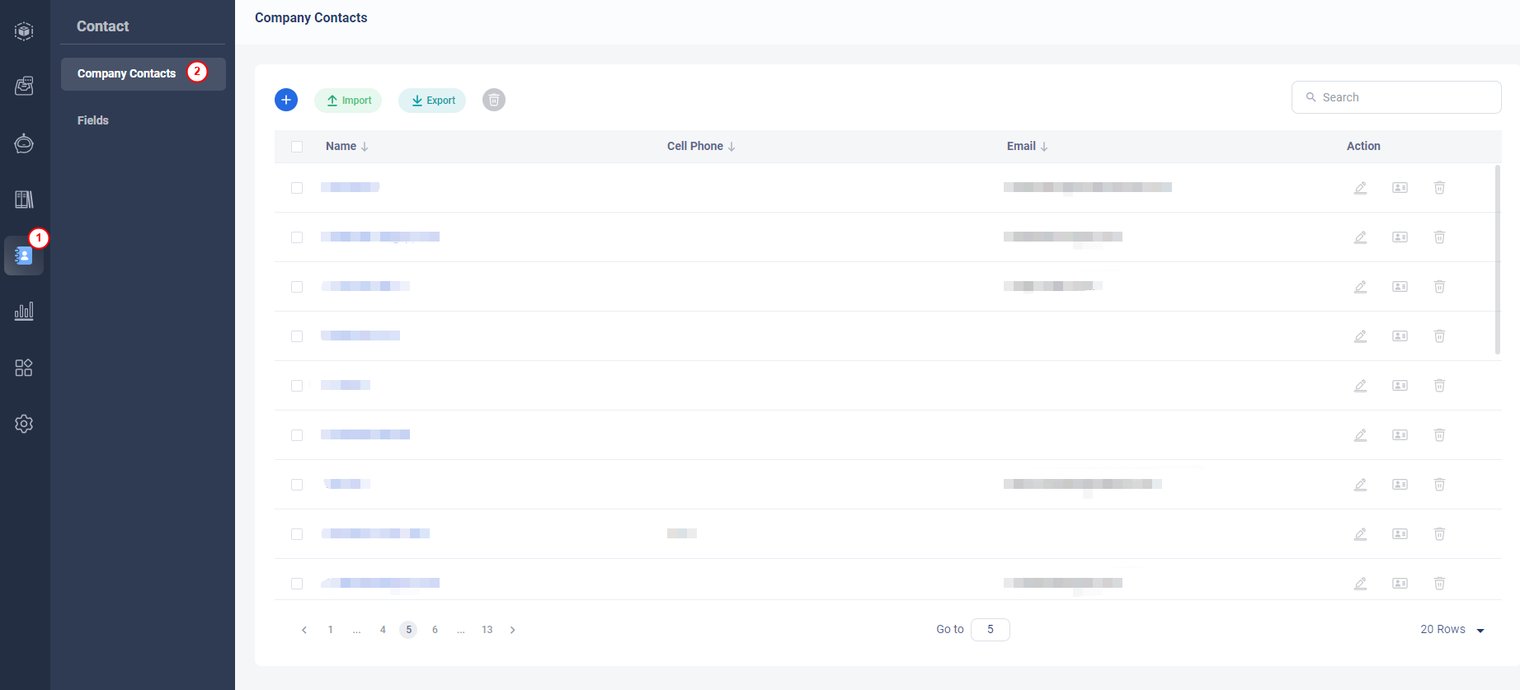The height and width of the screenshot is (690, 1520).
Task: Select the checkbox on fourth contact row
Action: tap(297, 336)
